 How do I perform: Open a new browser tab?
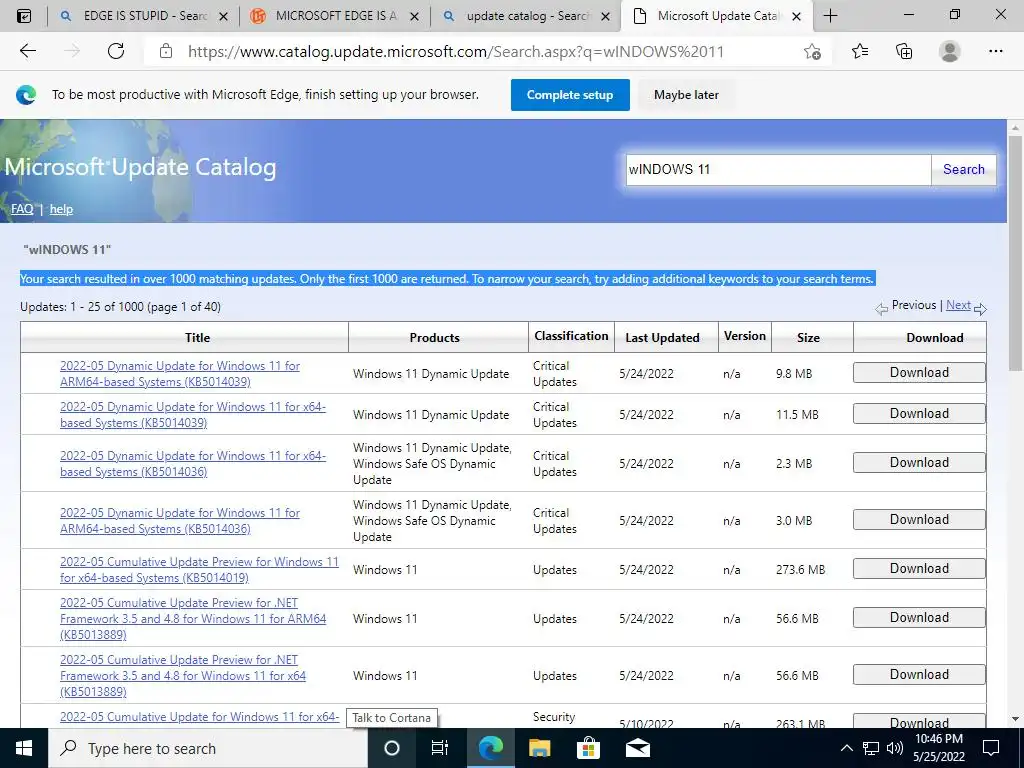(x=830, y=16)
